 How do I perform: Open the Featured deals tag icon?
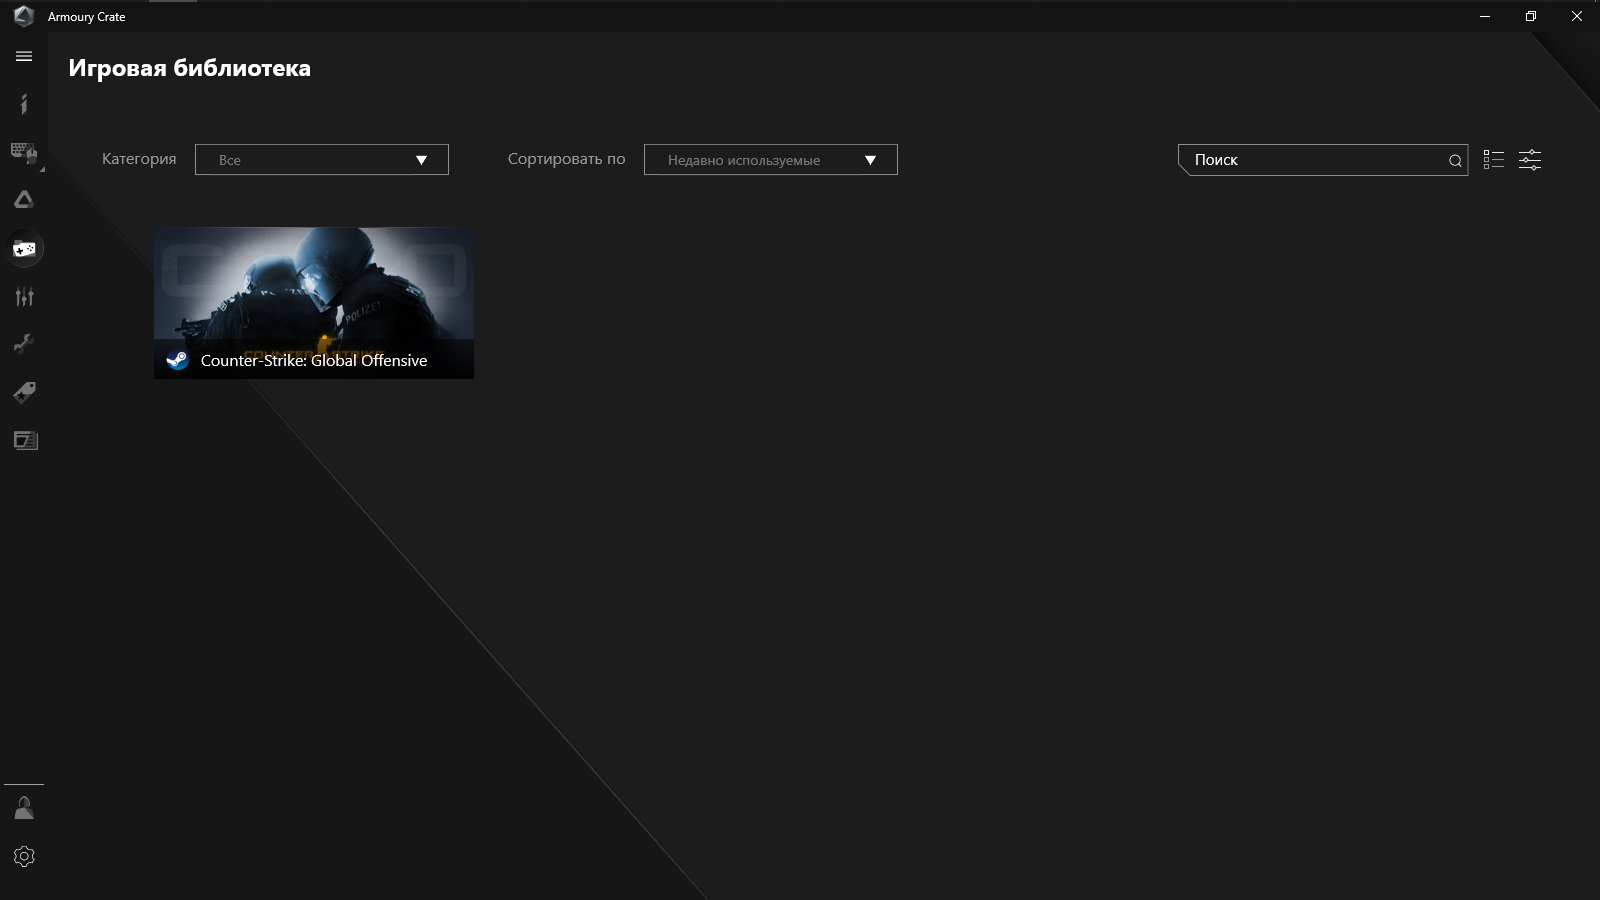[x=24, y=392]
